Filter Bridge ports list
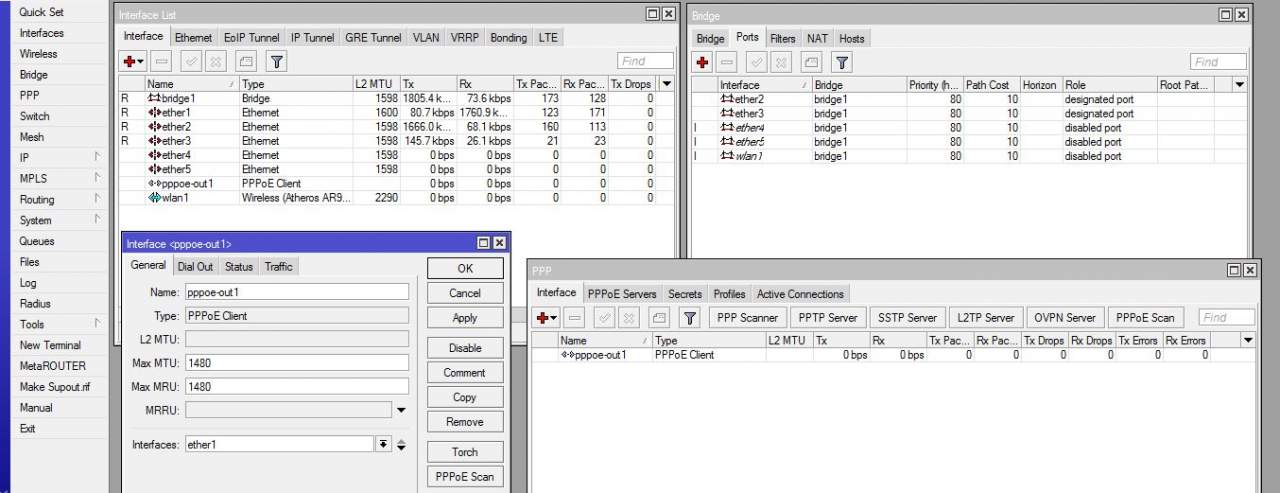 (x=842, y=62)
